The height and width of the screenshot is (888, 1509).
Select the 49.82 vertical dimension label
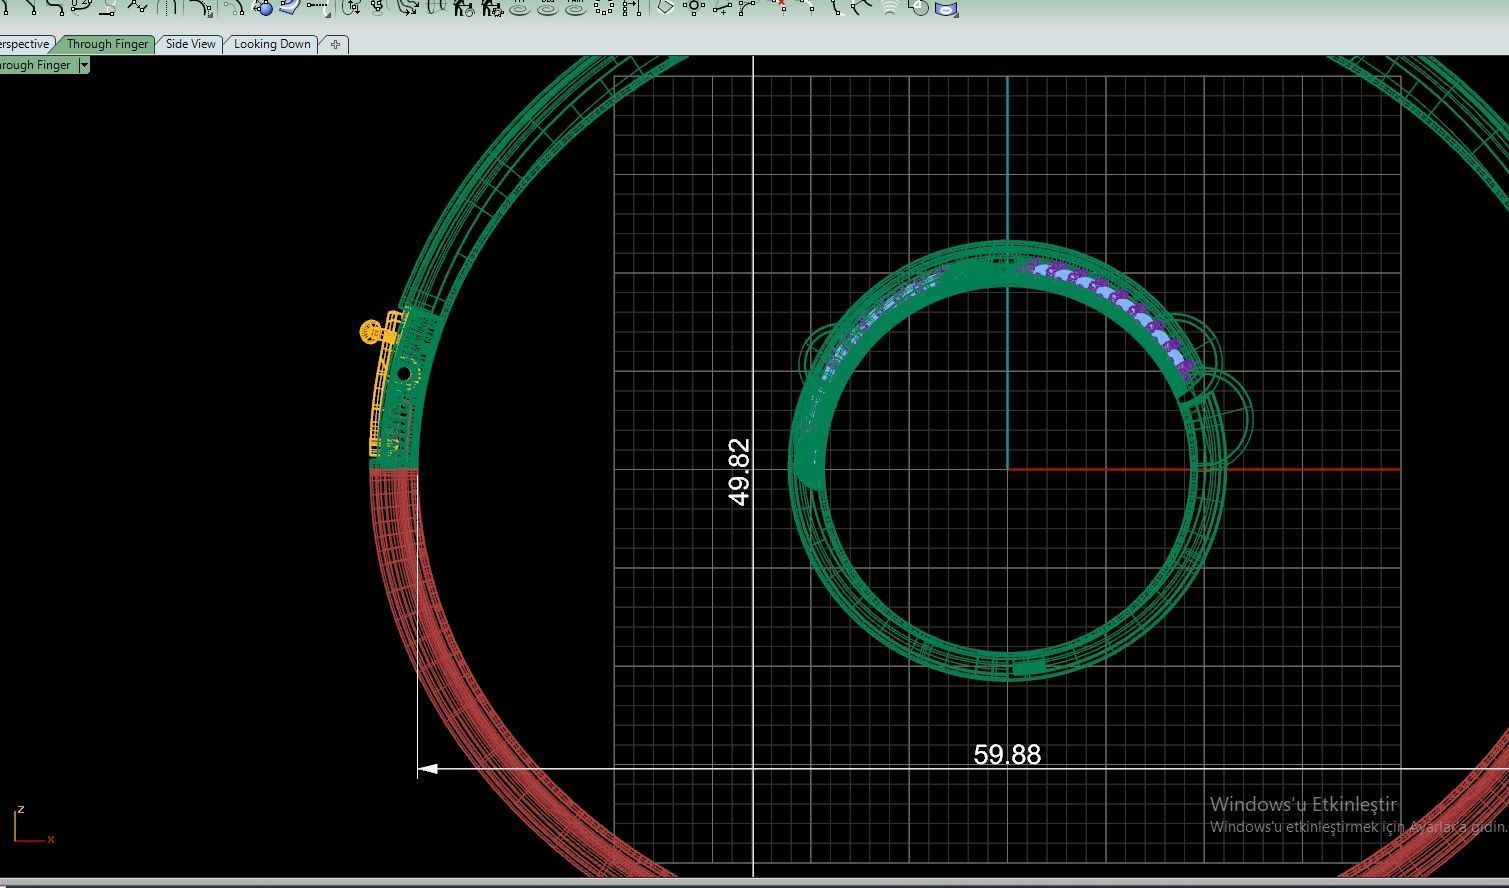click(x=739, y=472)
